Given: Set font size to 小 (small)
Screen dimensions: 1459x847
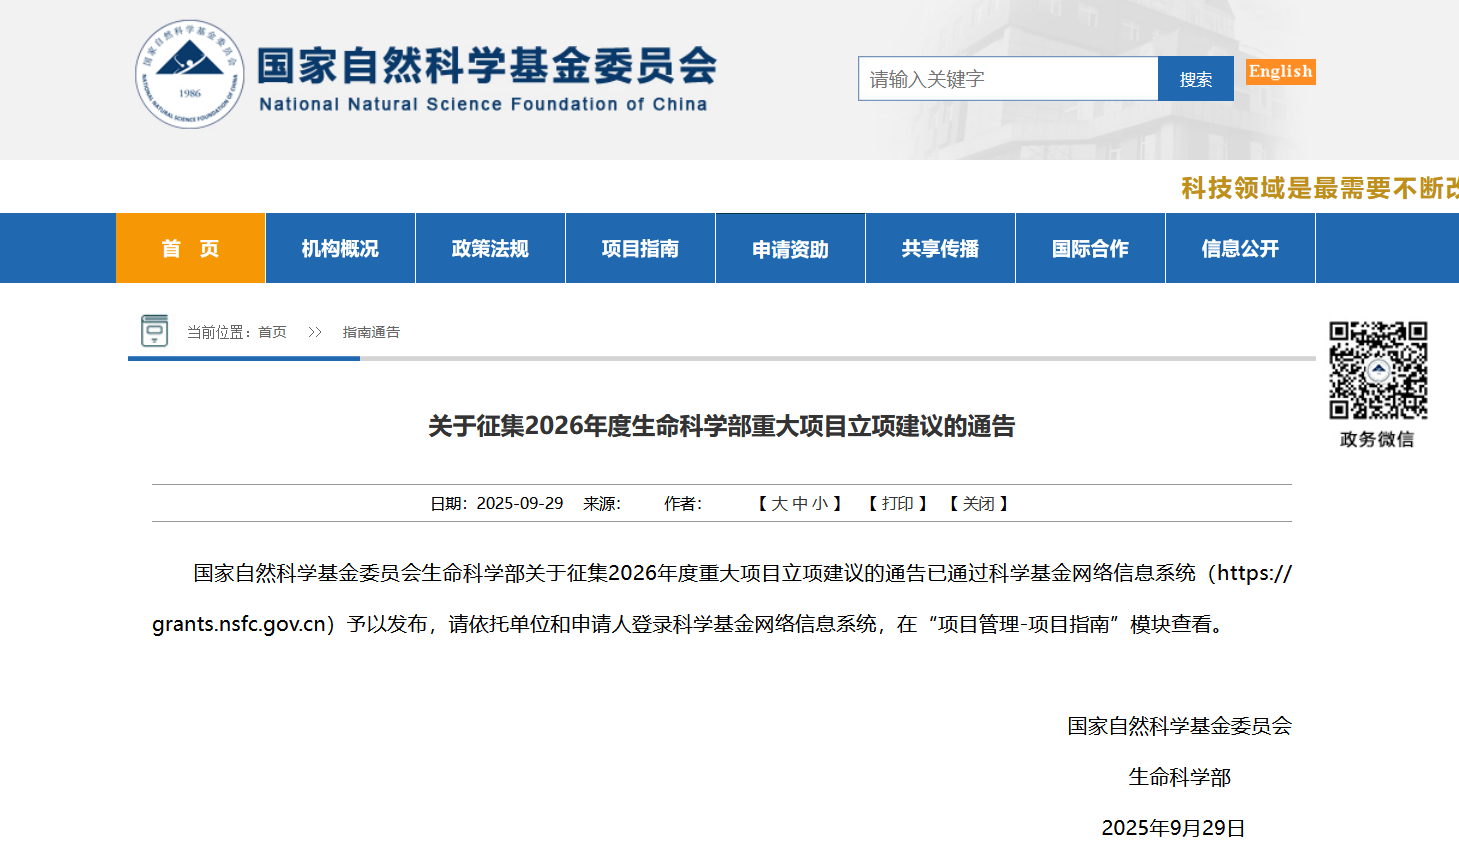Looking at the screenshot, I should pos(820,504).
